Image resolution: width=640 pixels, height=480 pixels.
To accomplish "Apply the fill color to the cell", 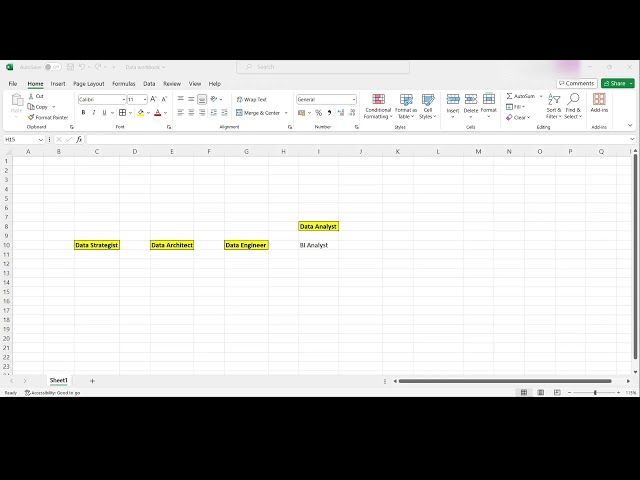I will pyautogui.click(x=141, y=113).
